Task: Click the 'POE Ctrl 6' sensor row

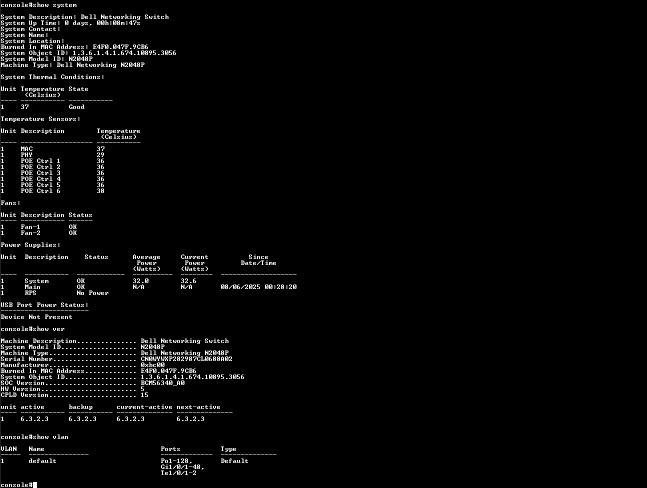Action: 53,191
